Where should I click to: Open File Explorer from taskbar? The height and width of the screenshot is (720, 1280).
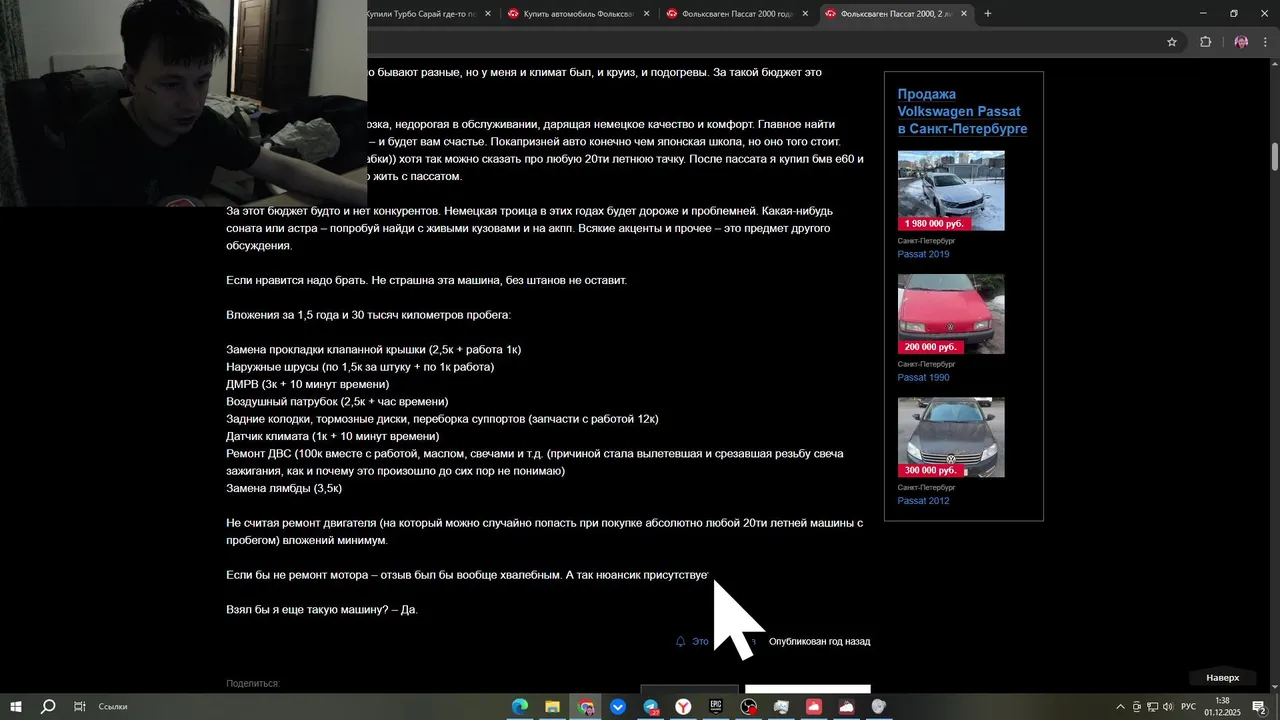[x=552, y=707]
